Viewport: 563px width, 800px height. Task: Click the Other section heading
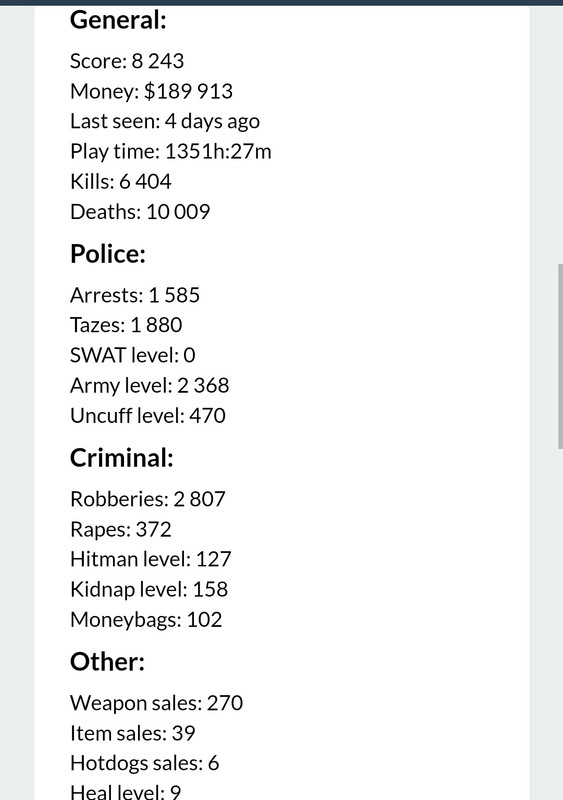107,662
